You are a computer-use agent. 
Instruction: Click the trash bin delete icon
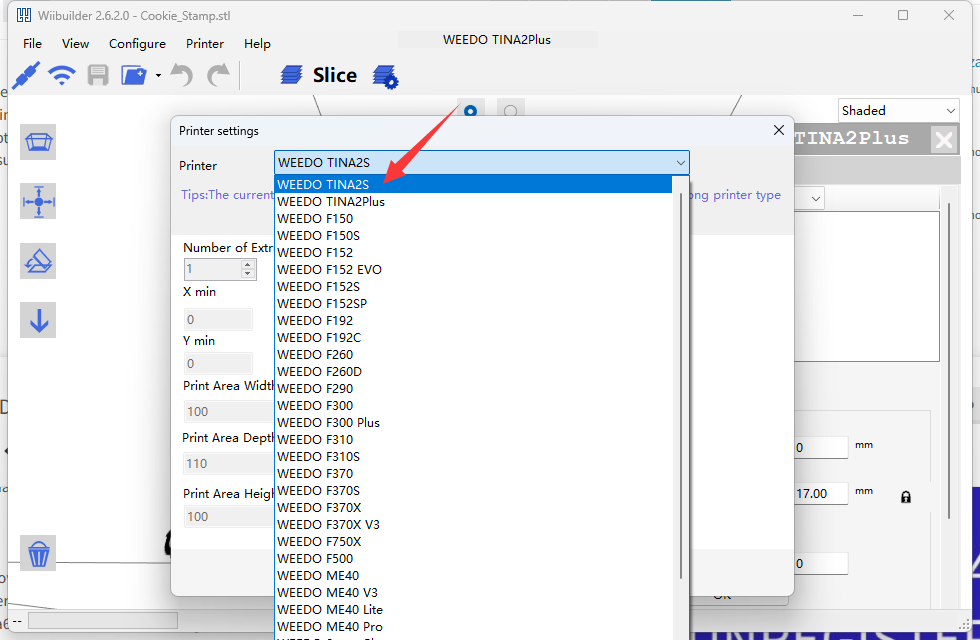point(39,553)
